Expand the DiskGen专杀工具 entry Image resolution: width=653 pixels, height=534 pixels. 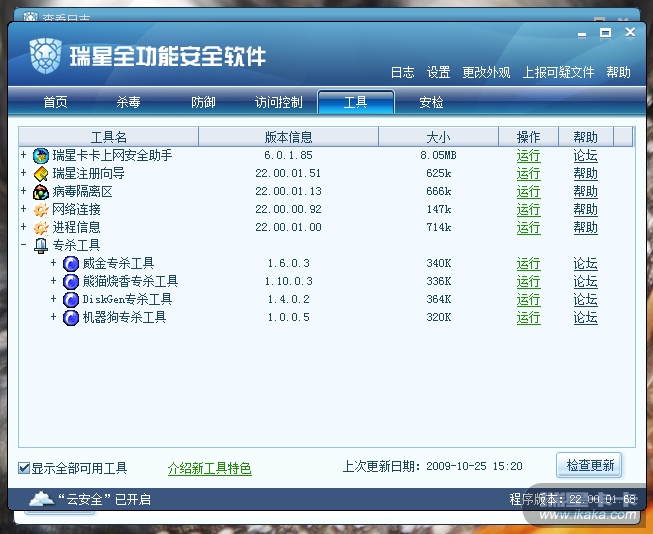pos(53,299)
